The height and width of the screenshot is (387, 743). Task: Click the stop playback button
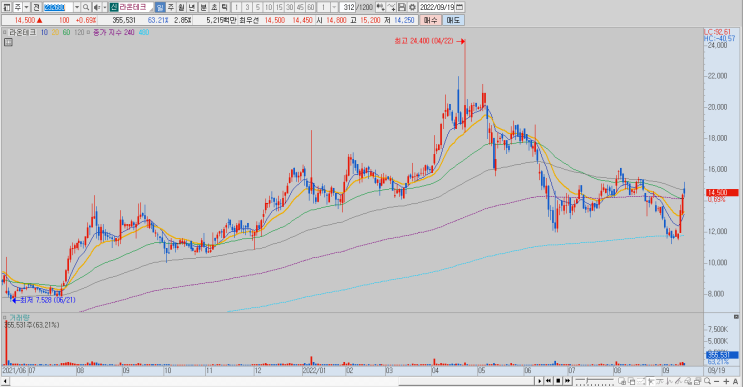click(x=558, y=381)
